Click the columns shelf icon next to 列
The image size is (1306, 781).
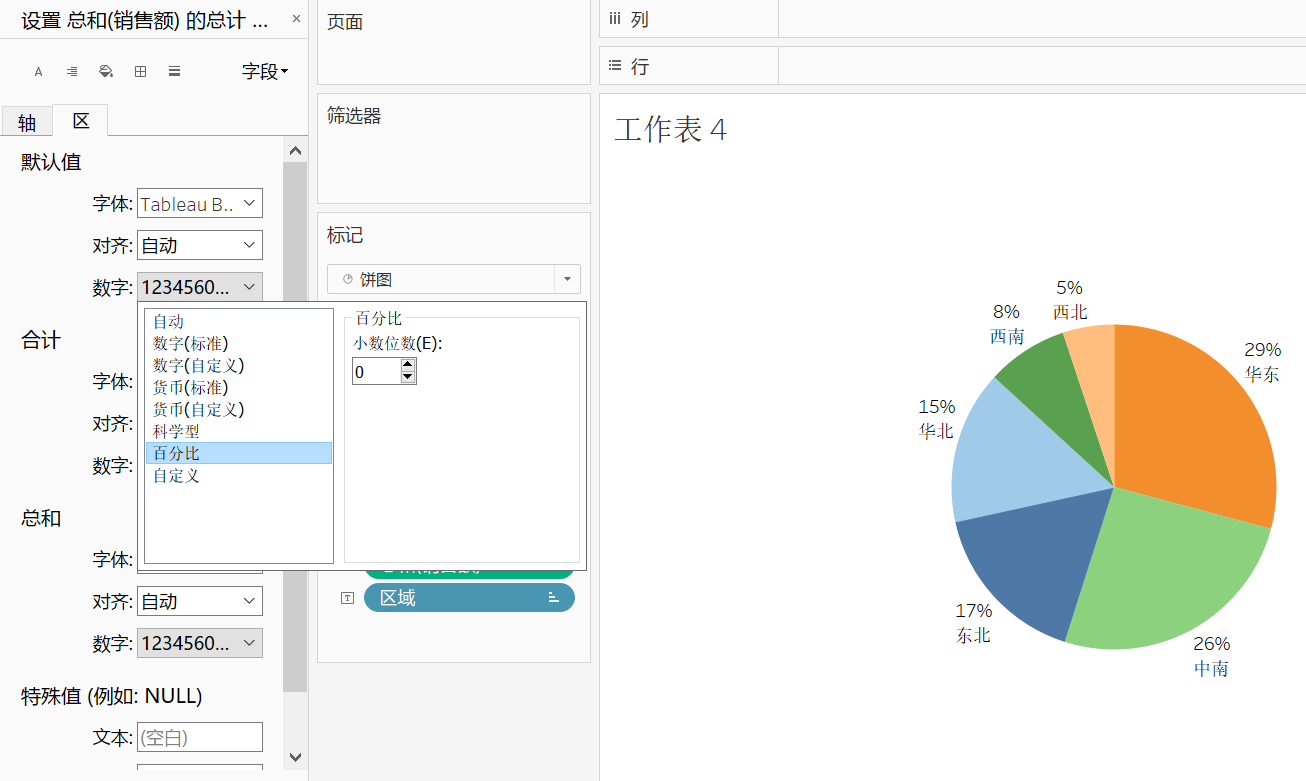[615, 19]
